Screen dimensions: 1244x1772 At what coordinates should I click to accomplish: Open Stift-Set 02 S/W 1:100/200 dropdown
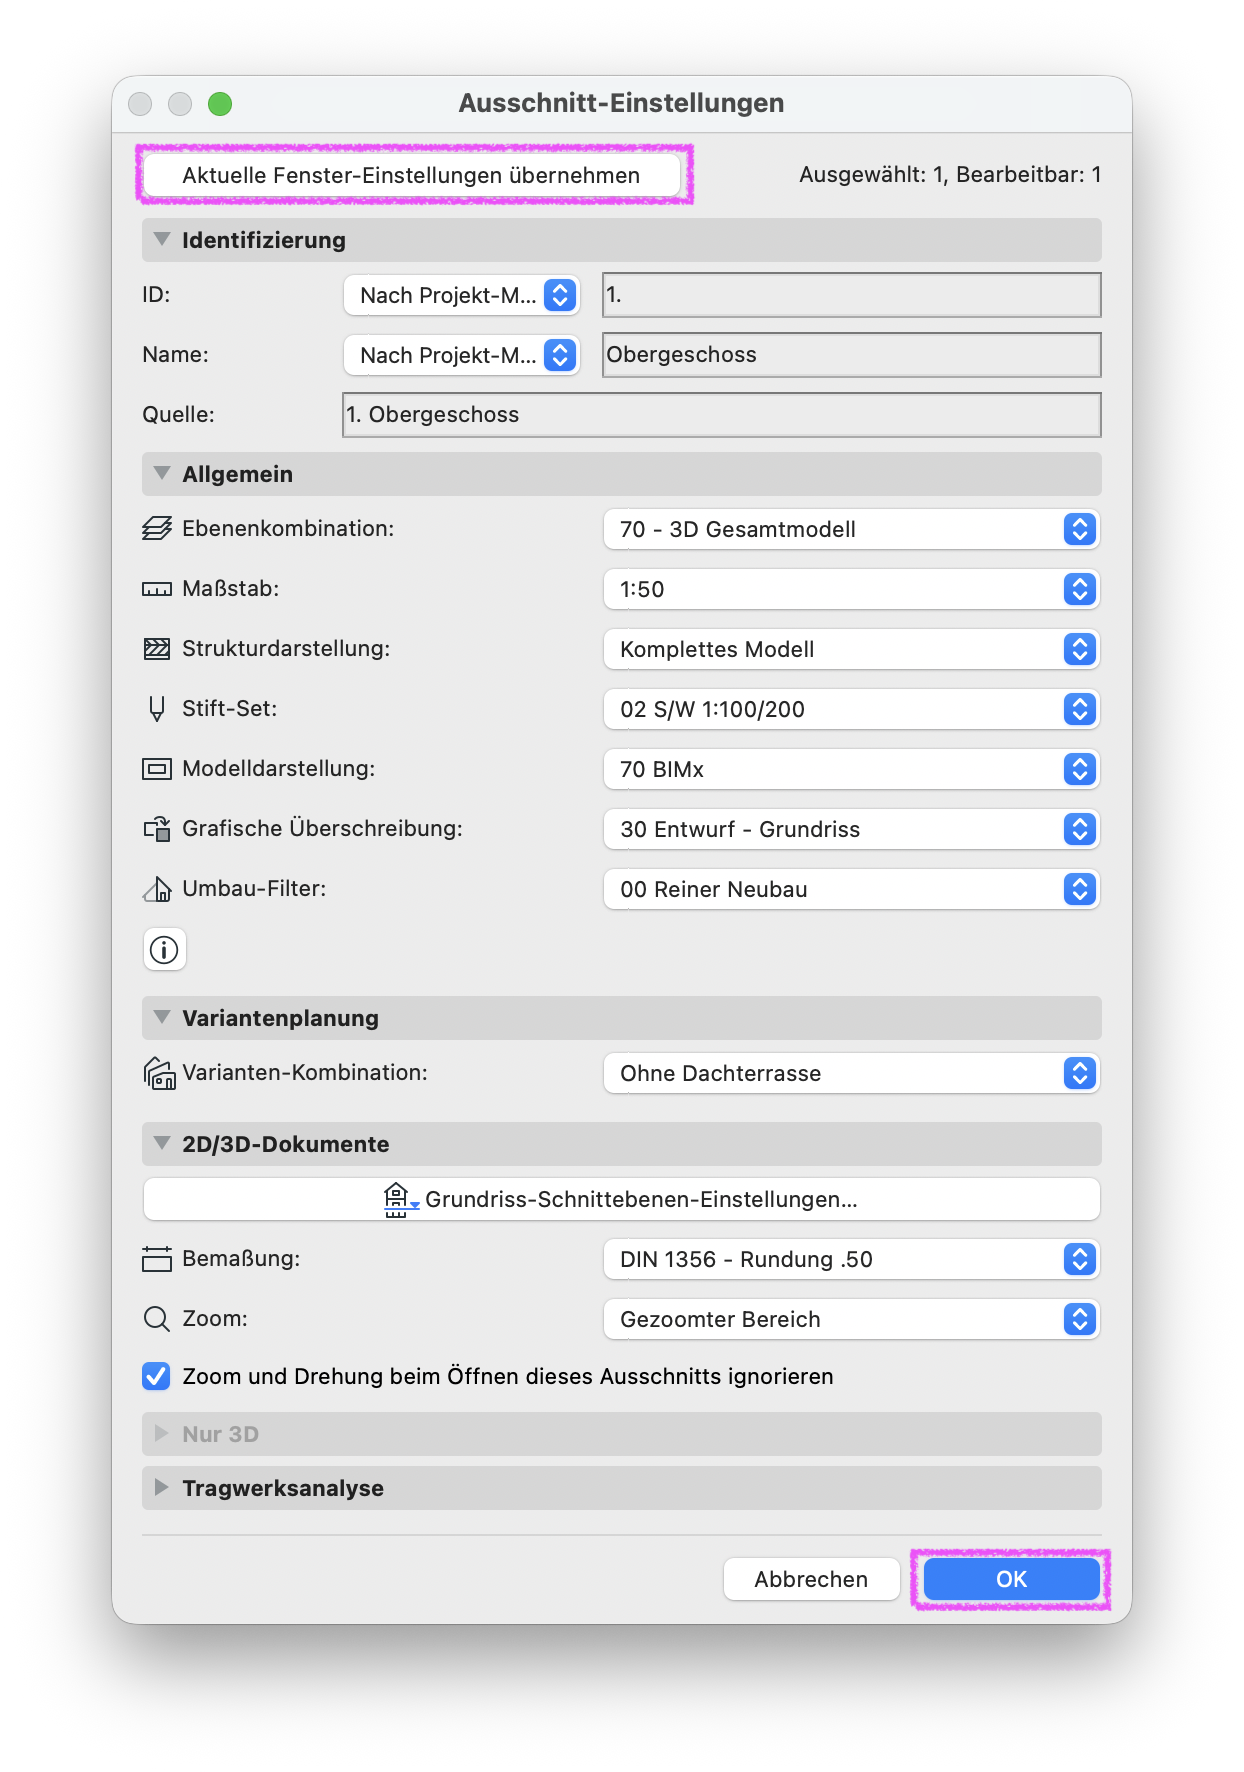coord(851,709)
